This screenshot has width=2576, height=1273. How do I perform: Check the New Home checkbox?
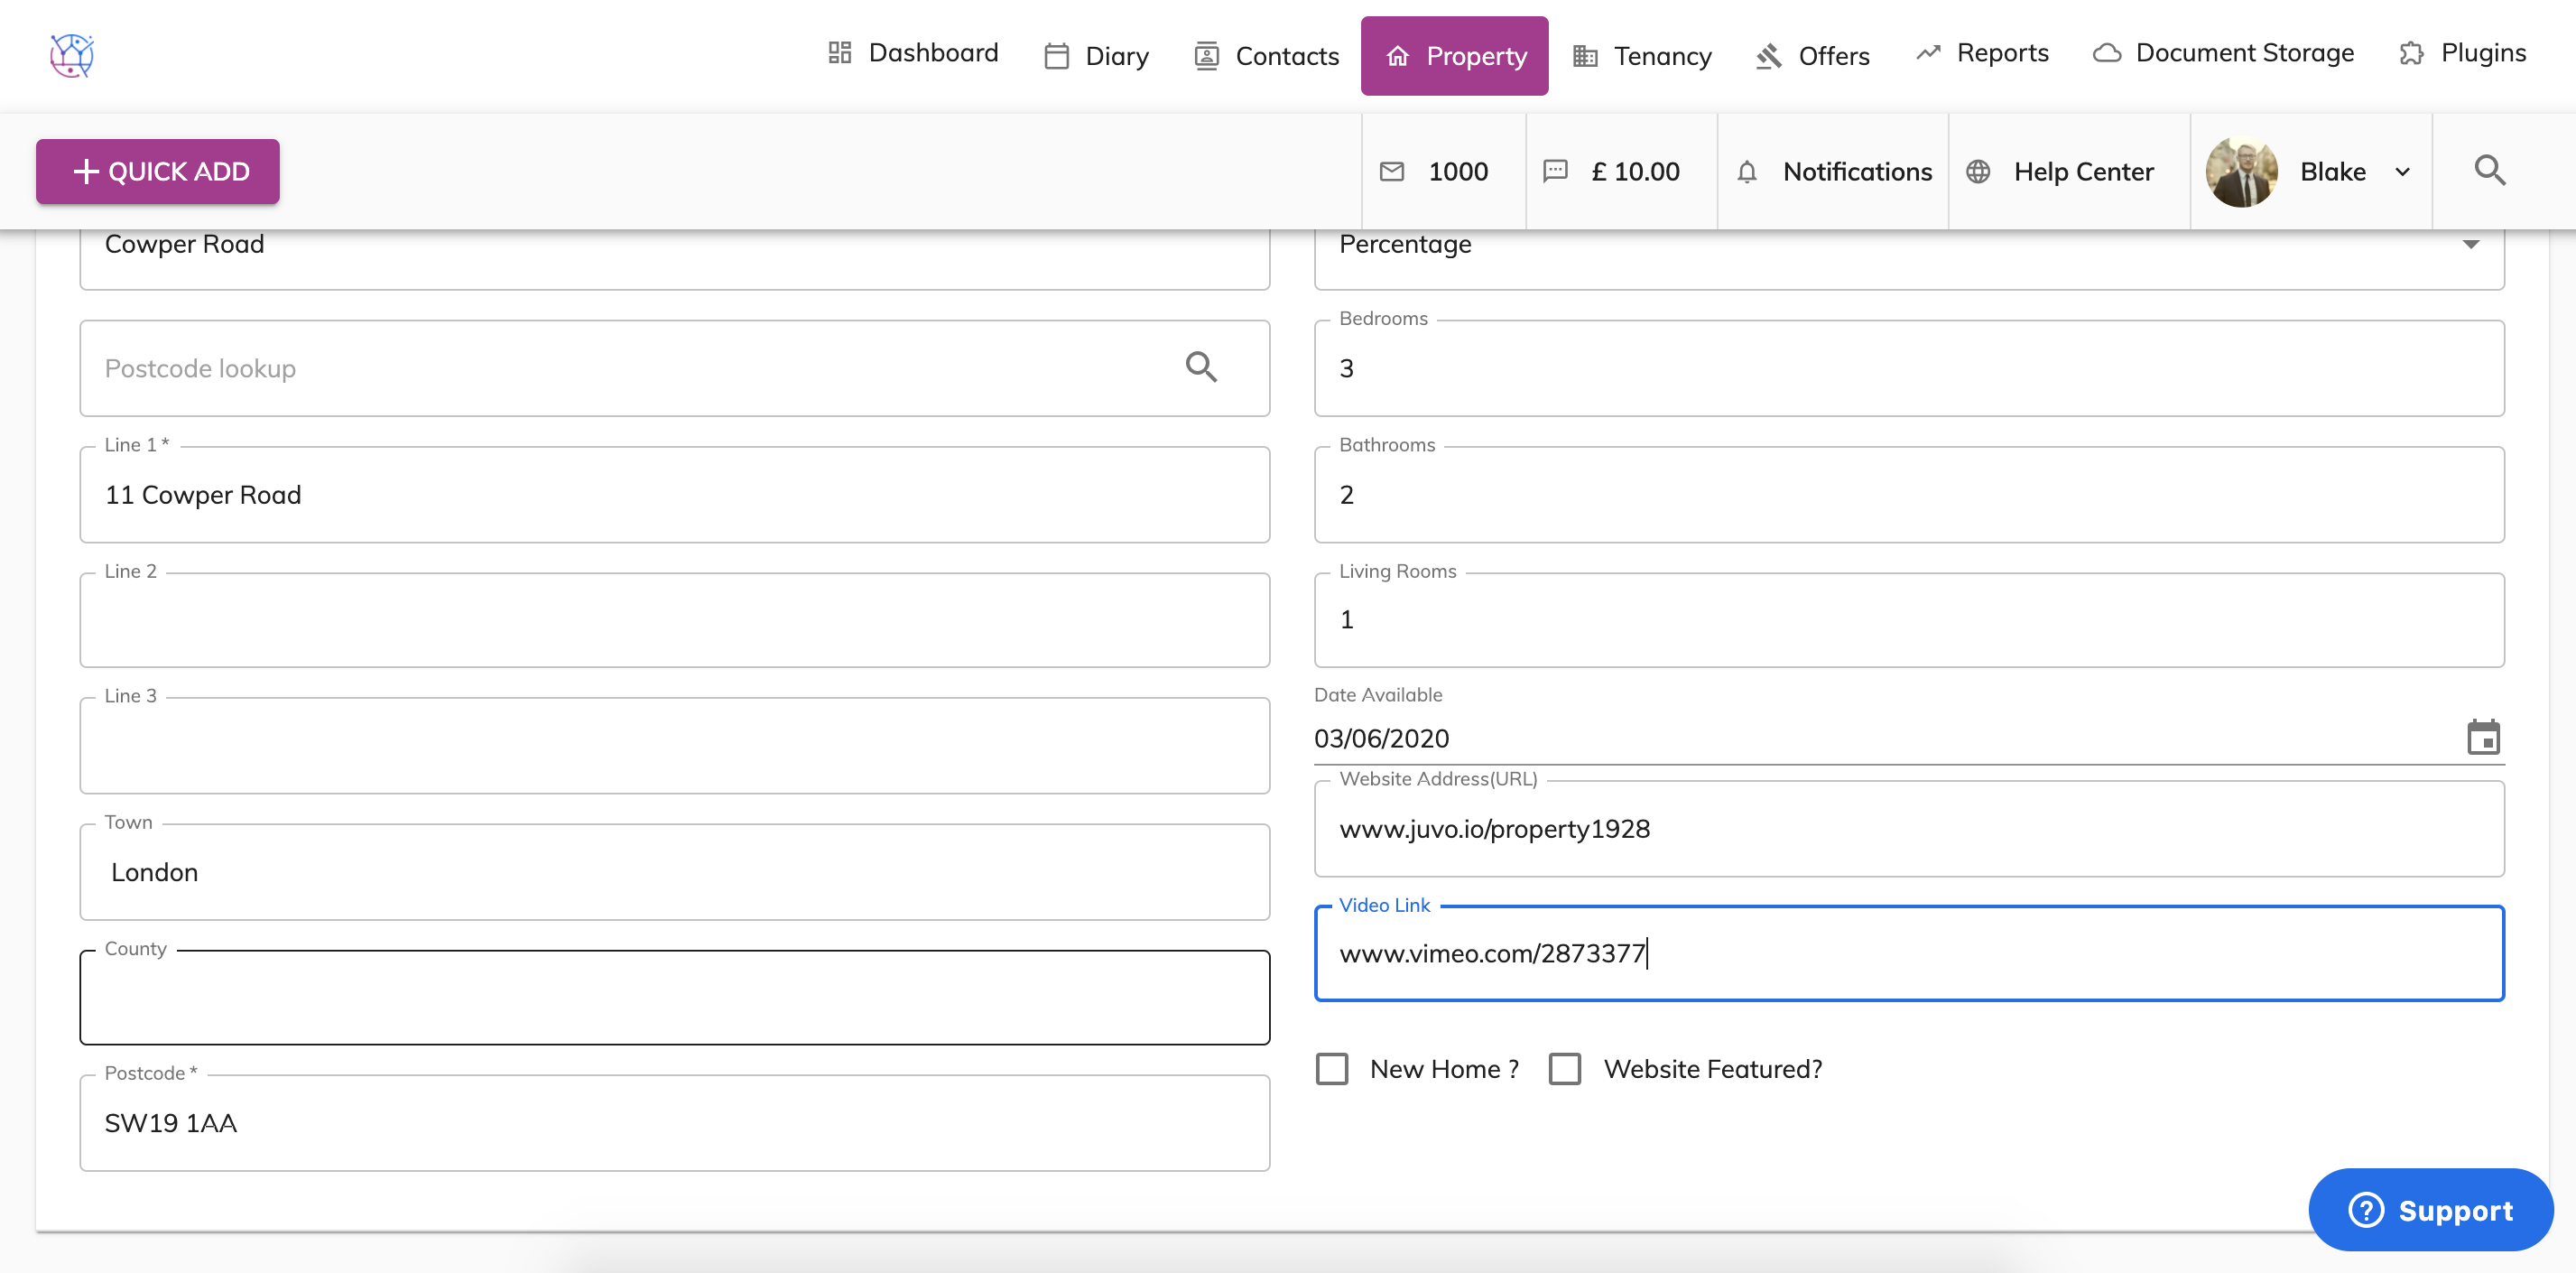coord(1332,1069)
